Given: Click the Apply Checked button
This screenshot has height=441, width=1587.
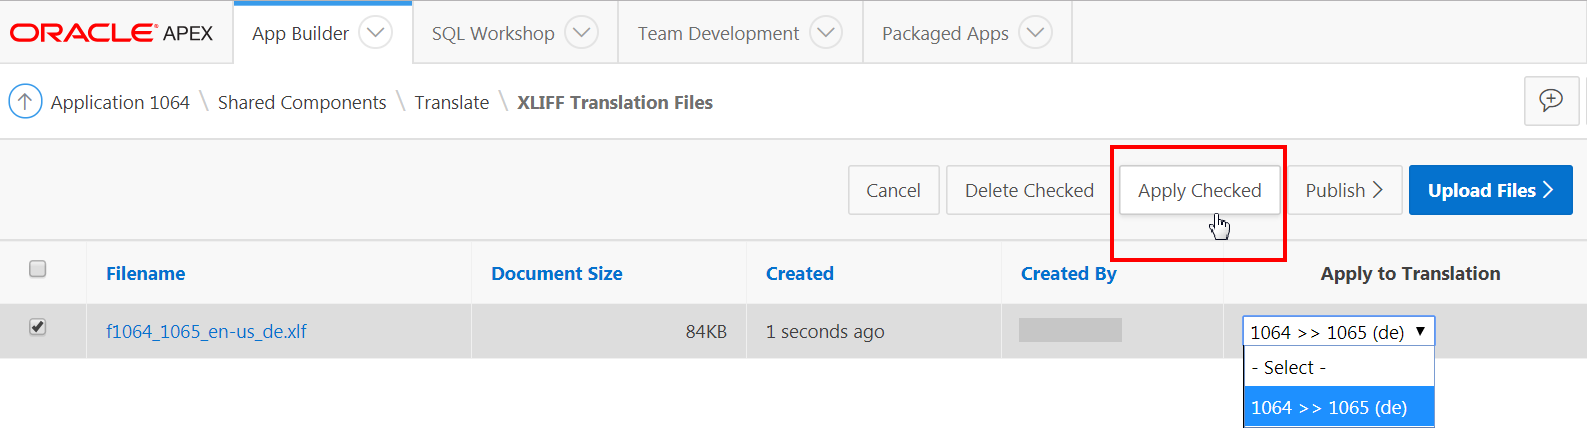Looking at the screenshot, I should [1199, 190].
